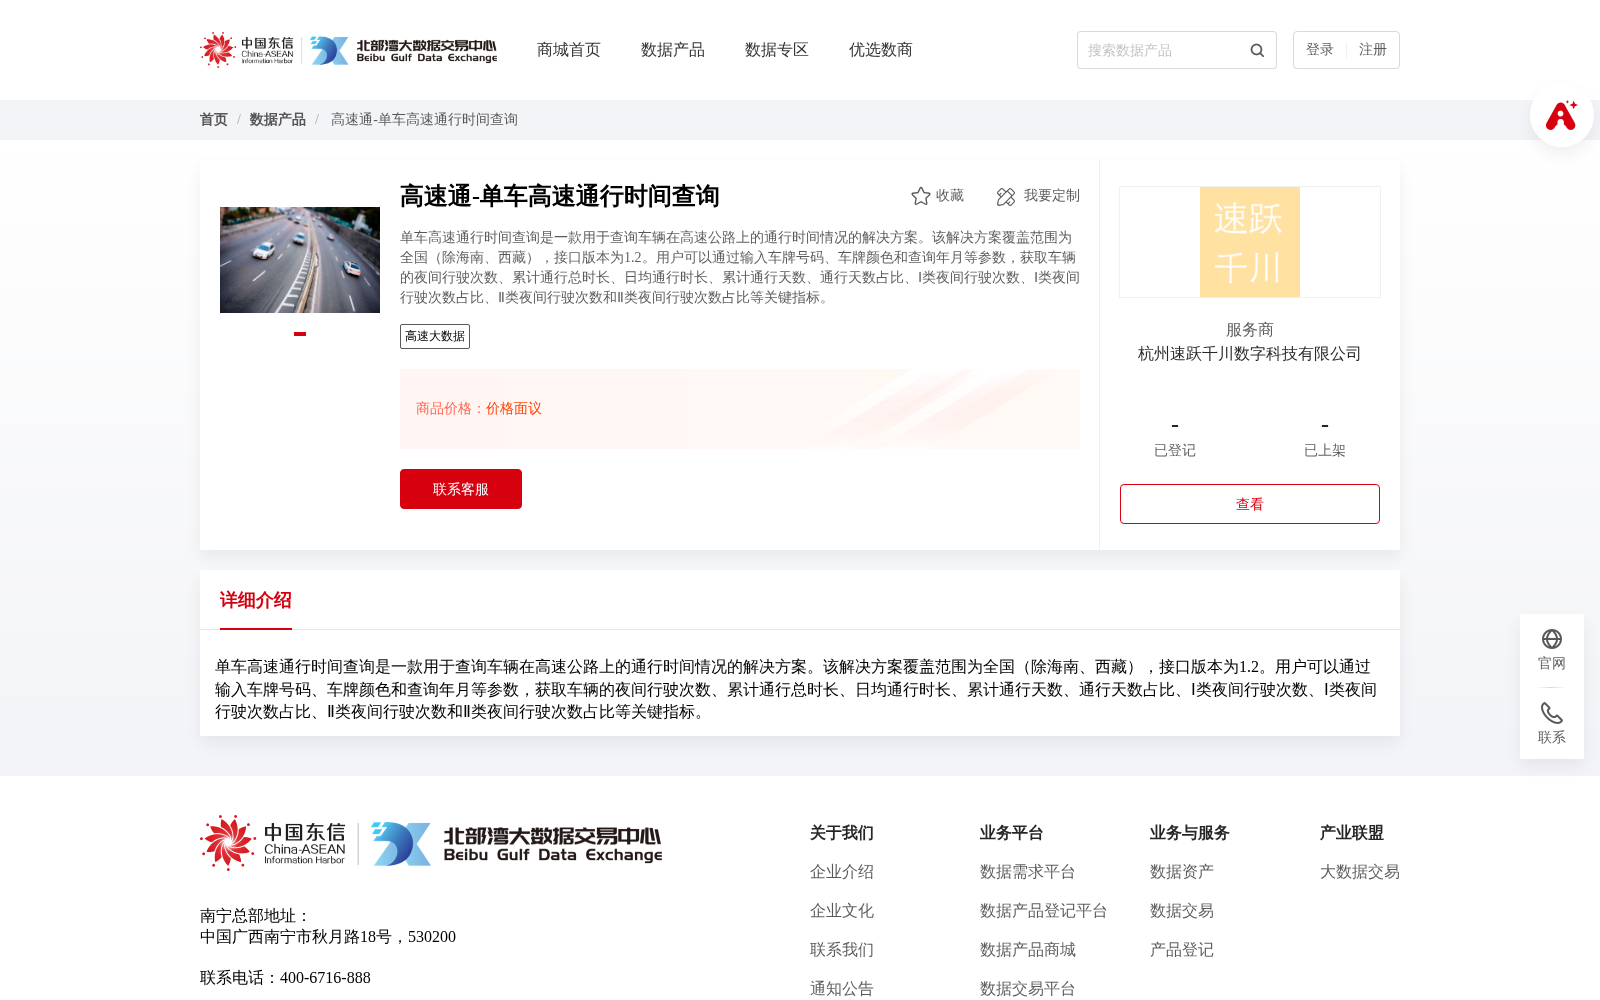Open the 数据产品 navigation menu
Screen dimensions: 1600x1000
(673, 50)
